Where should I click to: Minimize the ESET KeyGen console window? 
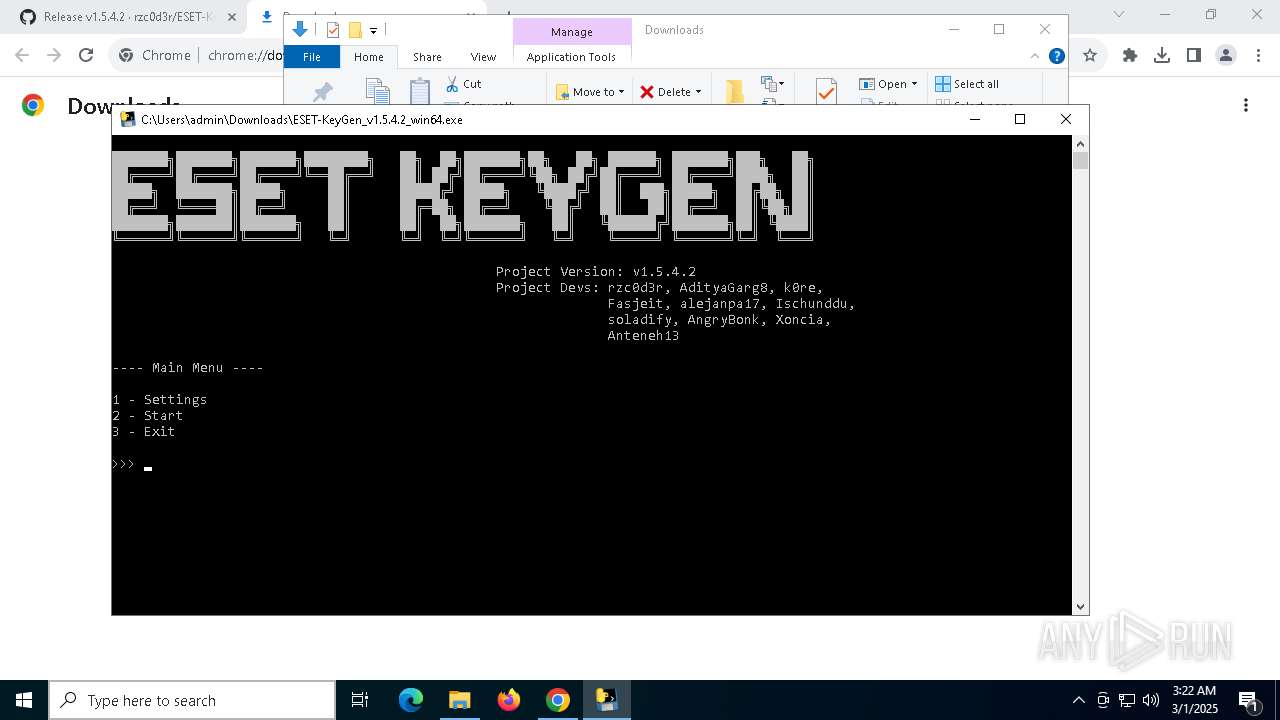(x=975, y=119)
